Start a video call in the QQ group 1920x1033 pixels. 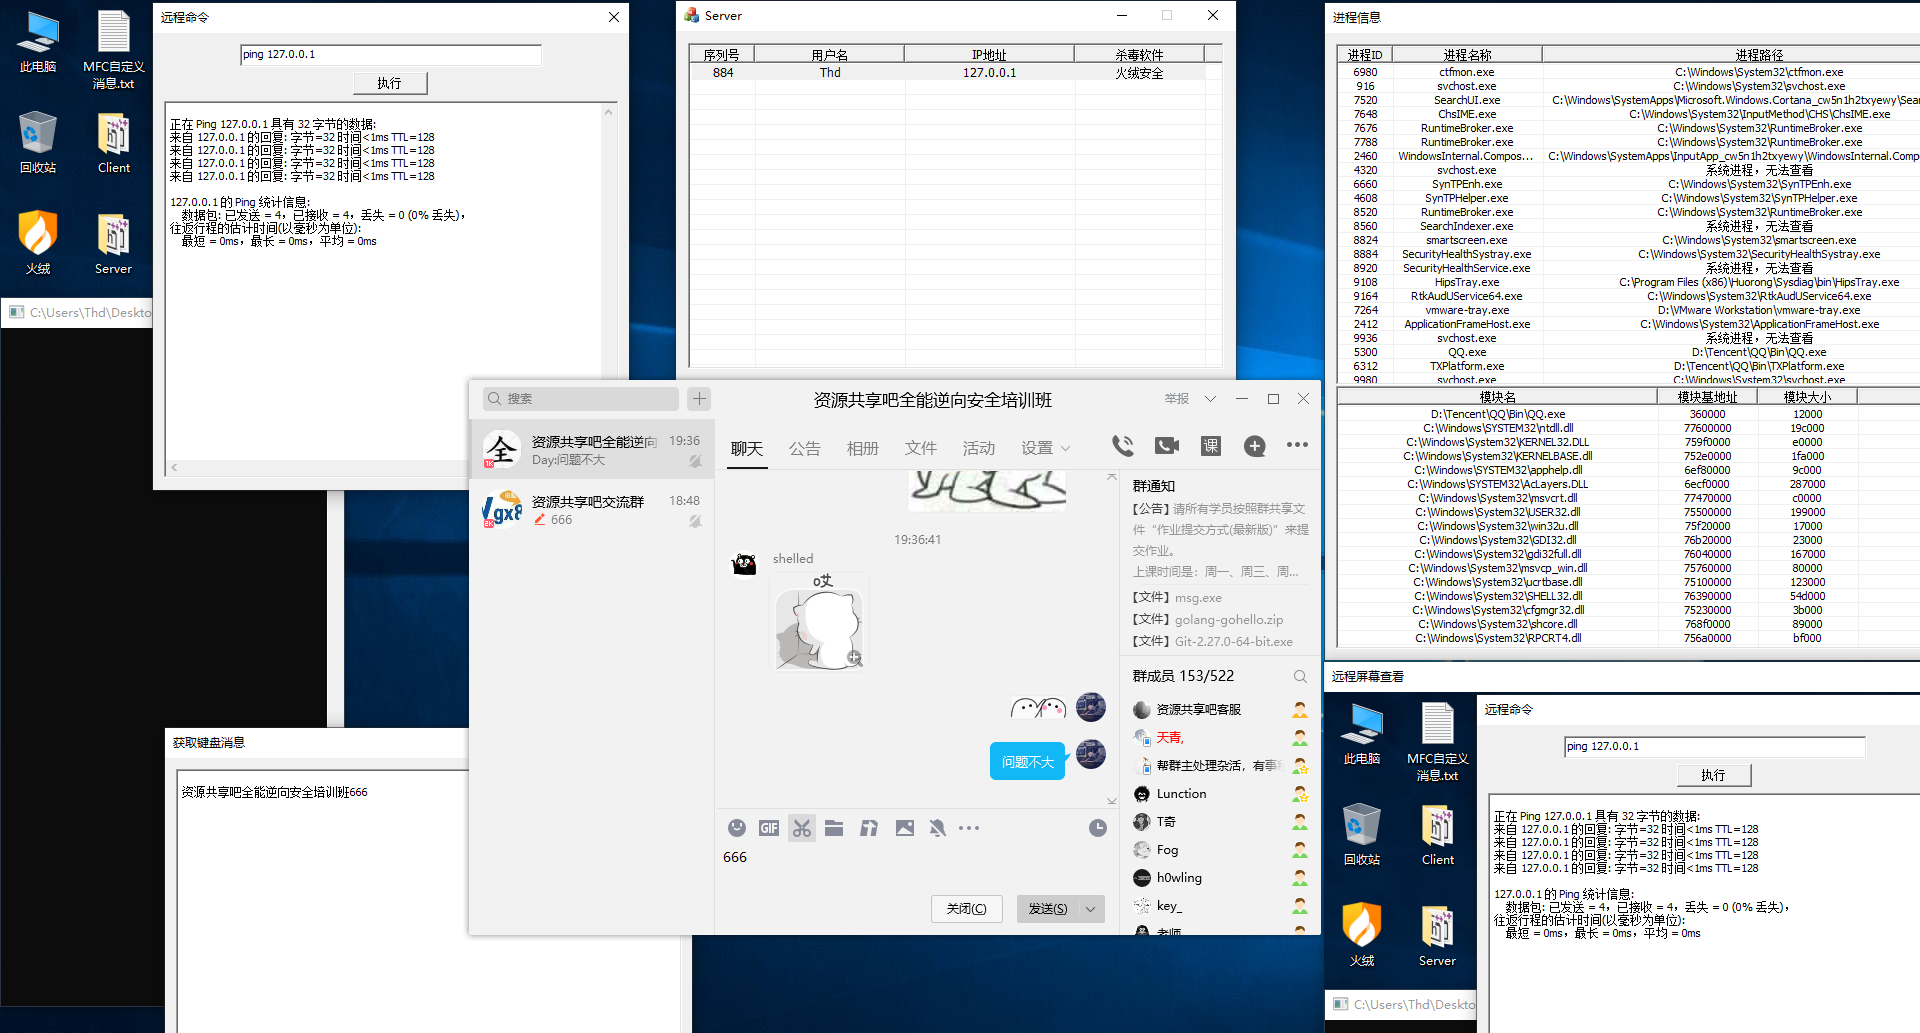[1167, 446]
